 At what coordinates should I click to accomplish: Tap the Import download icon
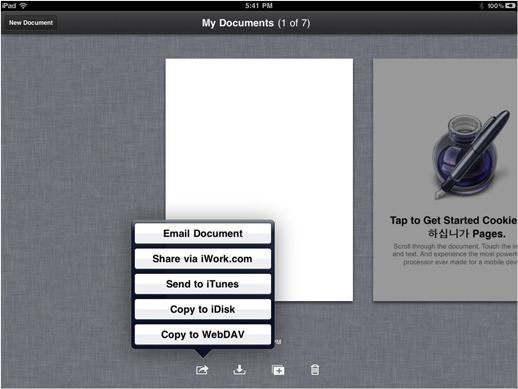pos(239,370)
